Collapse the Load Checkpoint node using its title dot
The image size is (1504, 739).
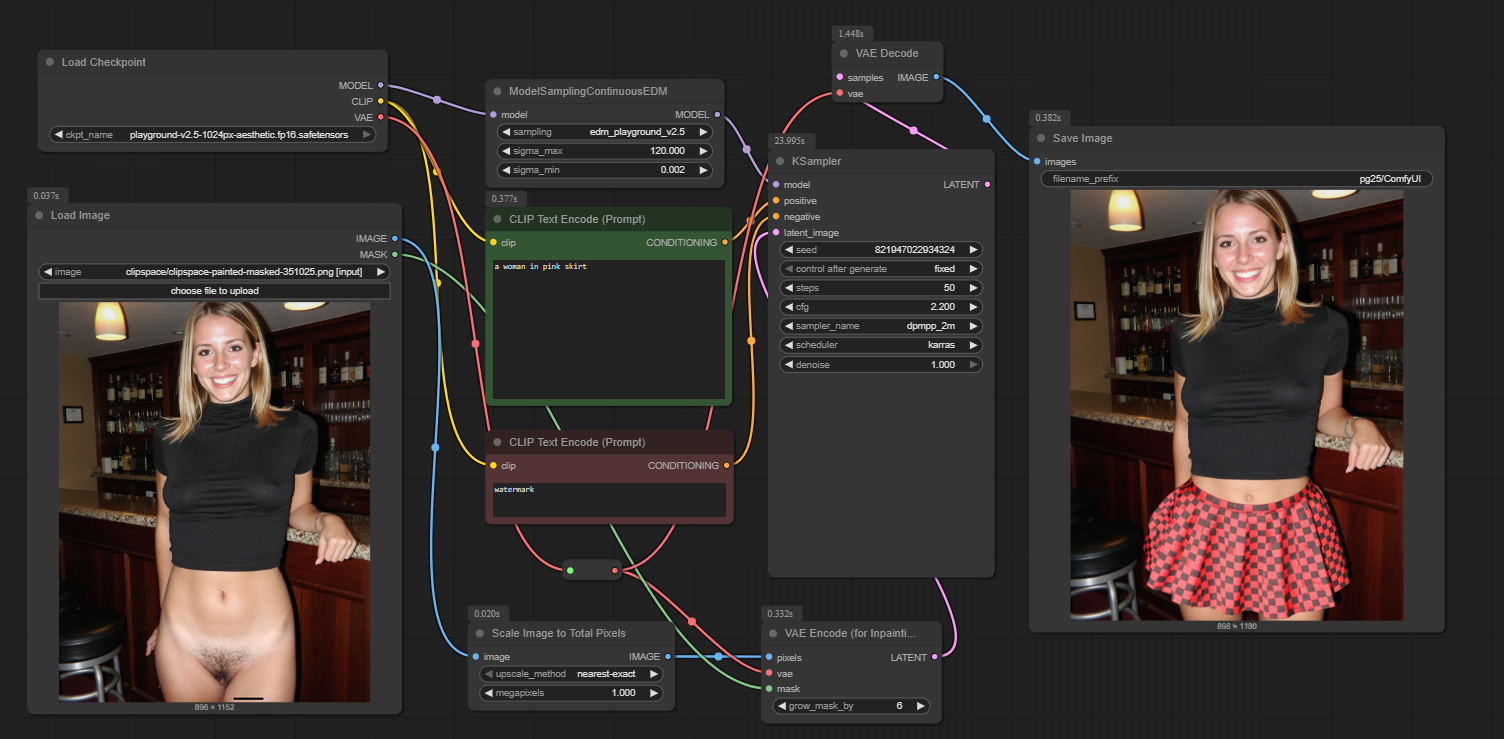pyautogui.click(x=50, y=62)
